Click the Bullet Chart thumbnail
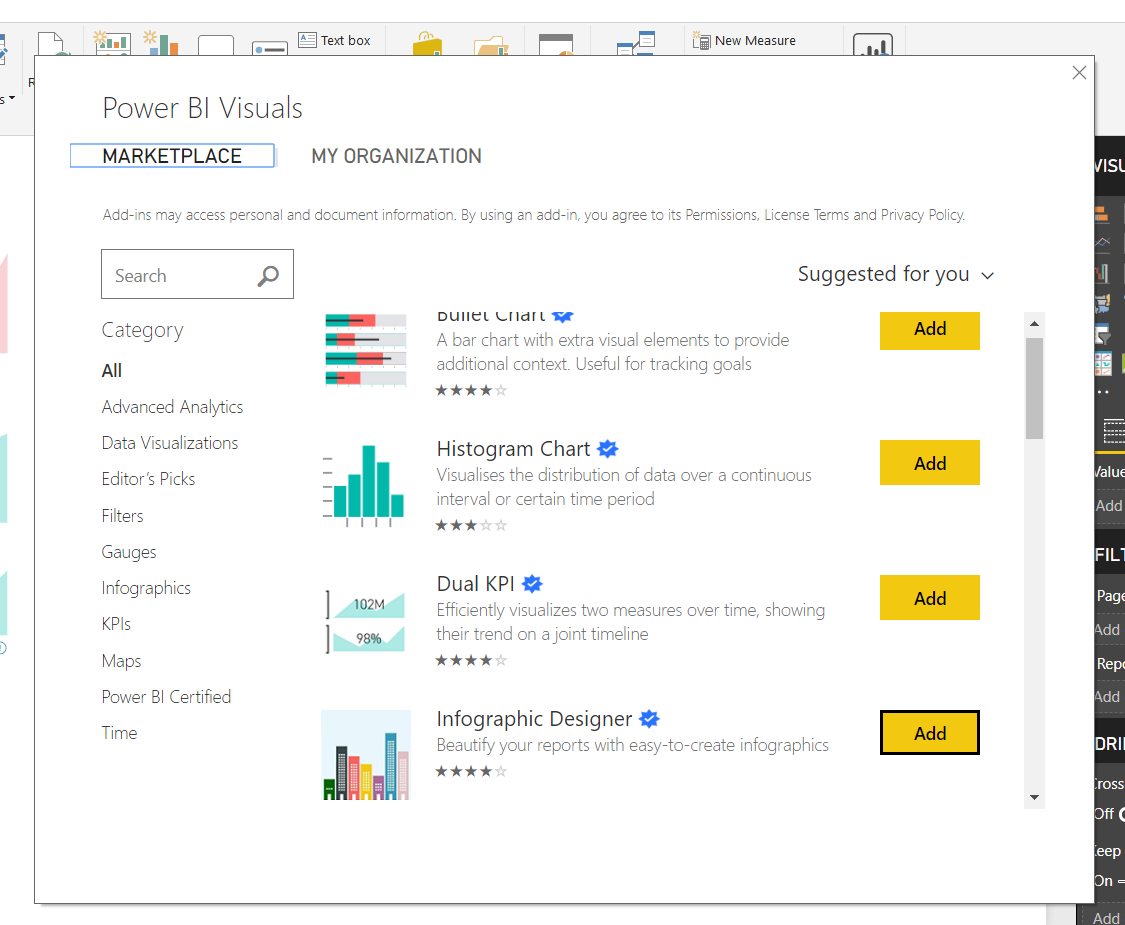Screen dimensions: 1125x925 point(366,349)
